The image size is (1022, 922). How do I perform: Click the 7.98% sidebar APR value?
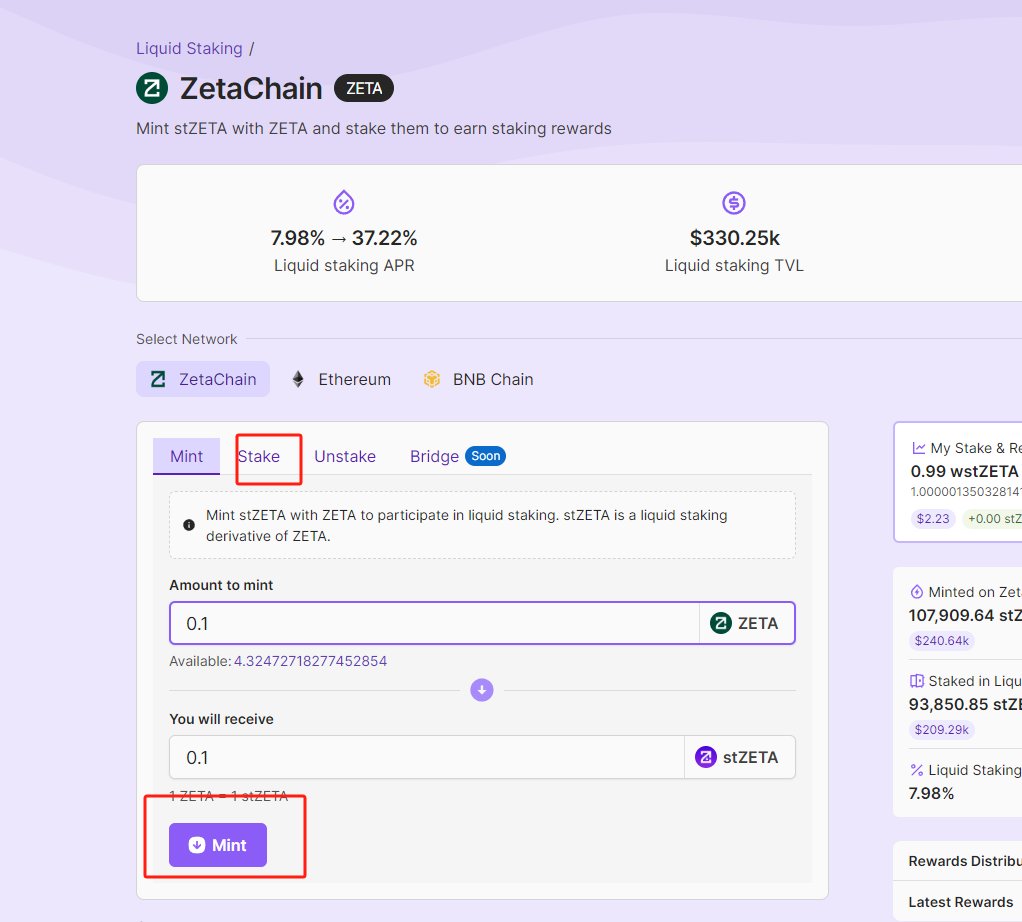point(931,794)
